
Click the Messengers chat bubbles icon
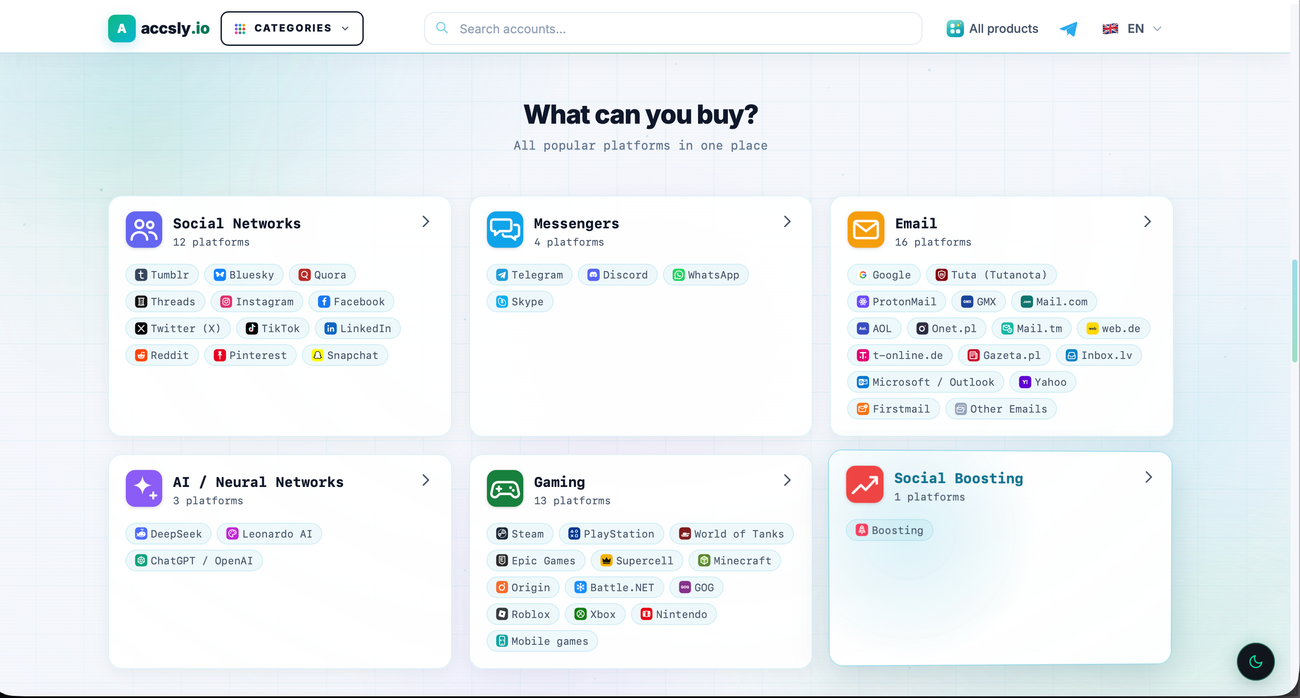coord(505,230)
